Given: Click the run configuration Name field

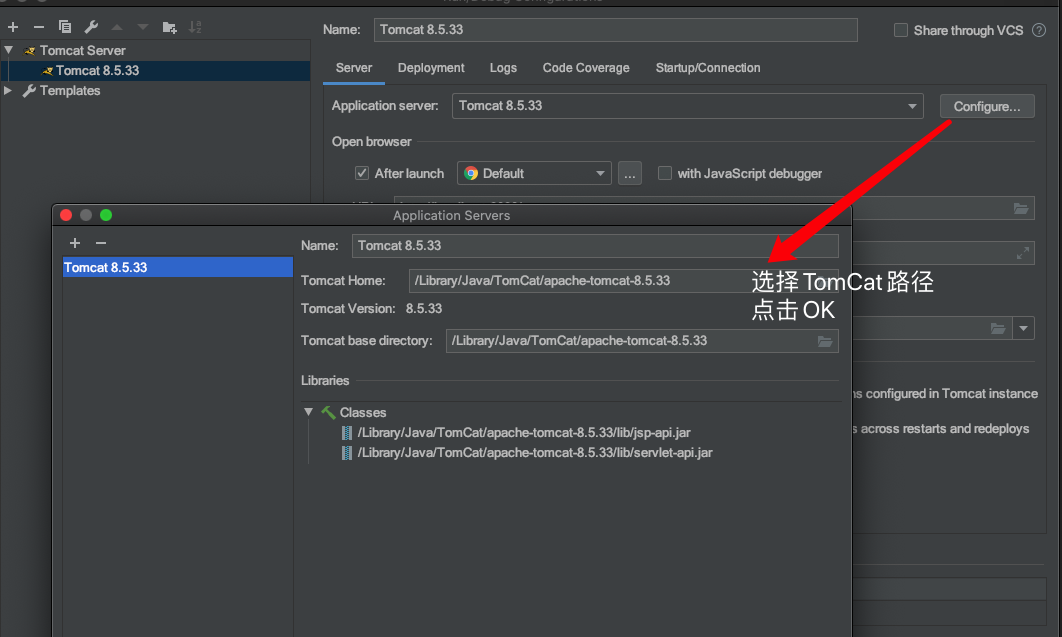Looking at the screenshot, I should pos(616,30).
